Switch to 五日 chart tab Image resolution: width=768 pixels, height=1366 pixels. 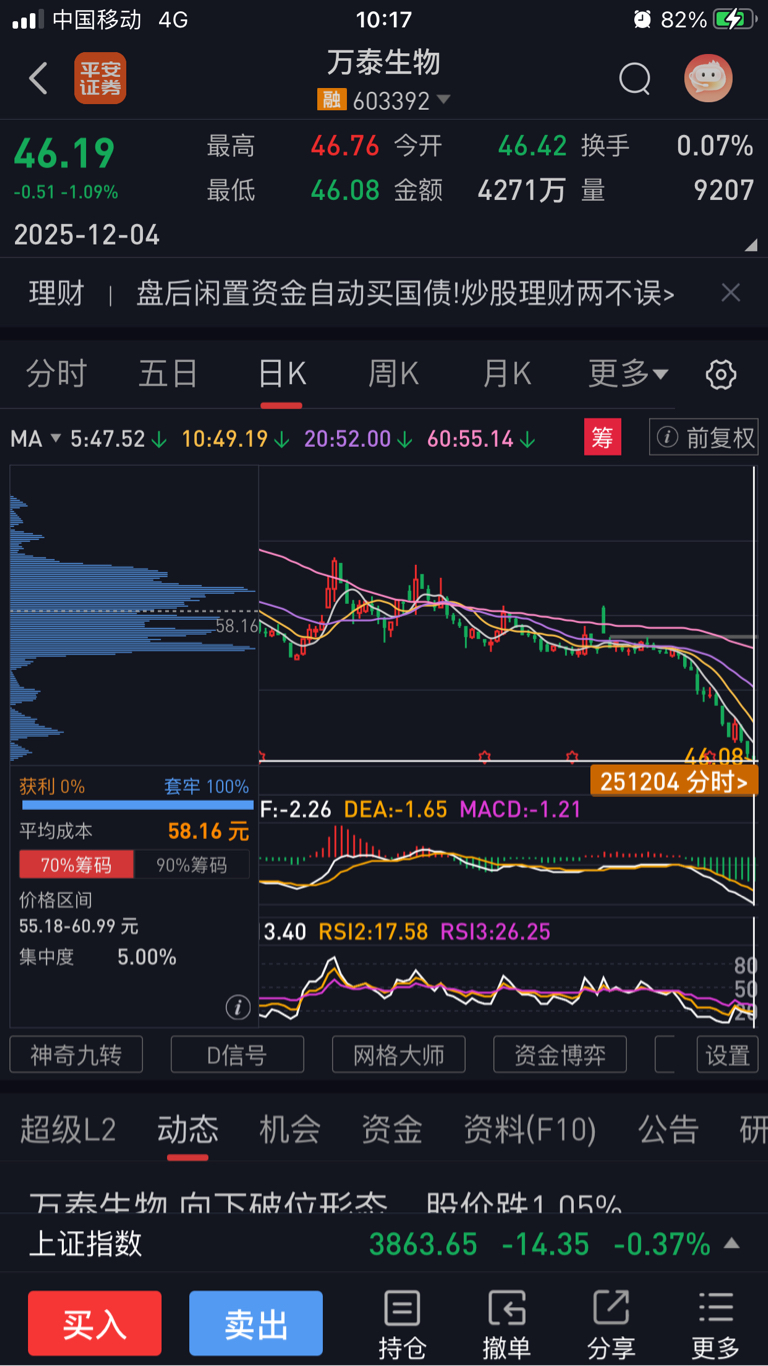pos(168,374)
